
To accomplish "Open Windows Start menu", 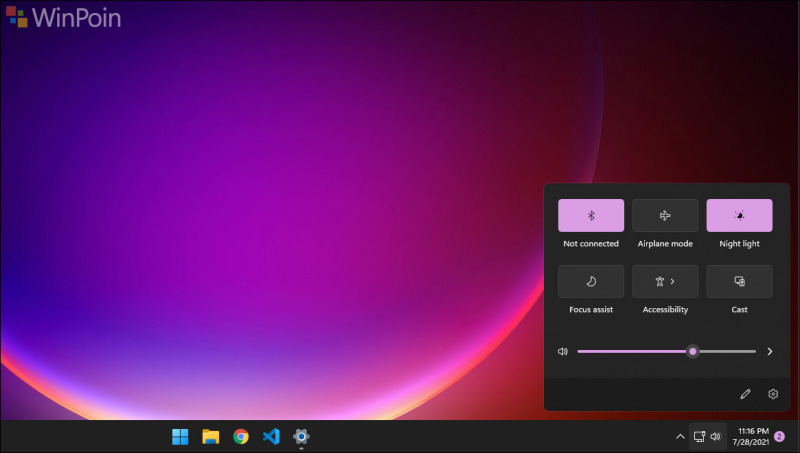I will click(180, 437).
